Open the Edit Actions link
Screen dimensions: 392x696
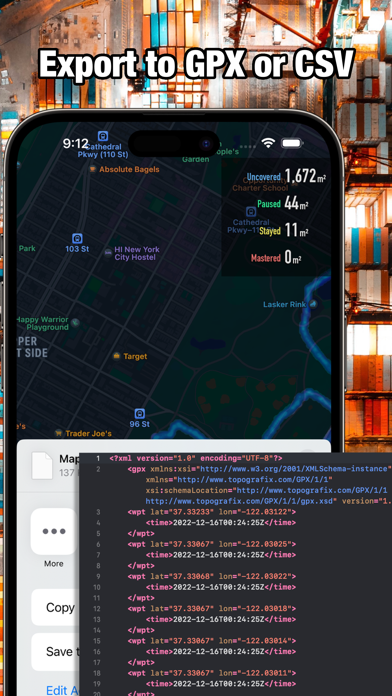click(63, 690)
